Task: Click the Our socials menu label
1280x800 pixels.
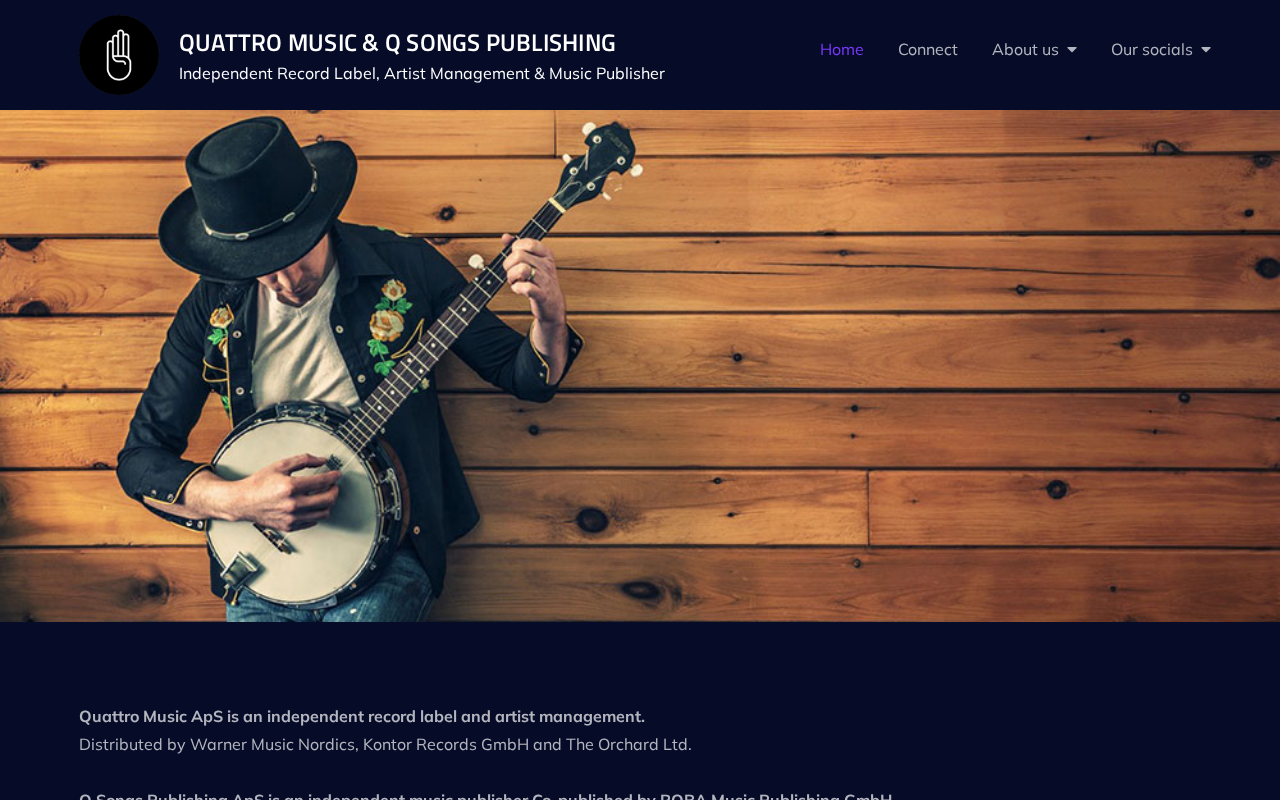Action: [x=1152, y=49]
